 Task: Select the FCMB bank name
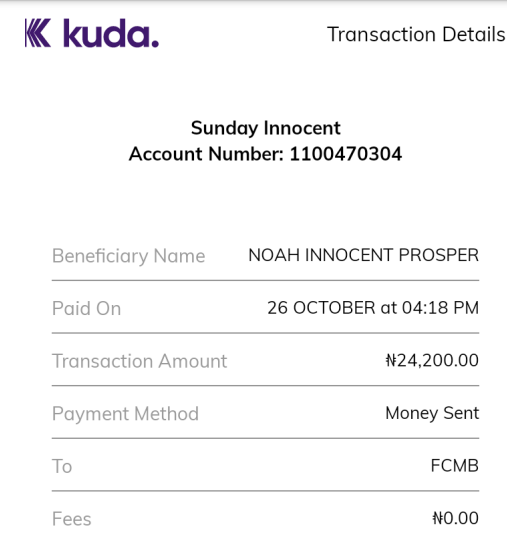click(x=455, y=466)
